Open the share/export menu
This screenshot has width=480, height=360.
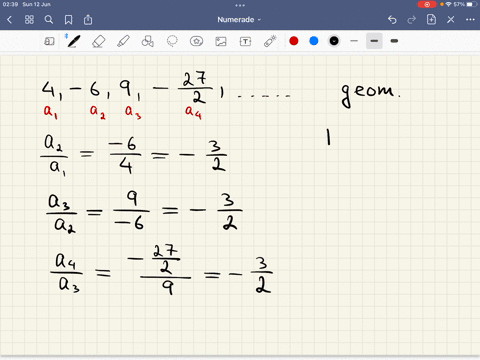(x=88, y=20)
